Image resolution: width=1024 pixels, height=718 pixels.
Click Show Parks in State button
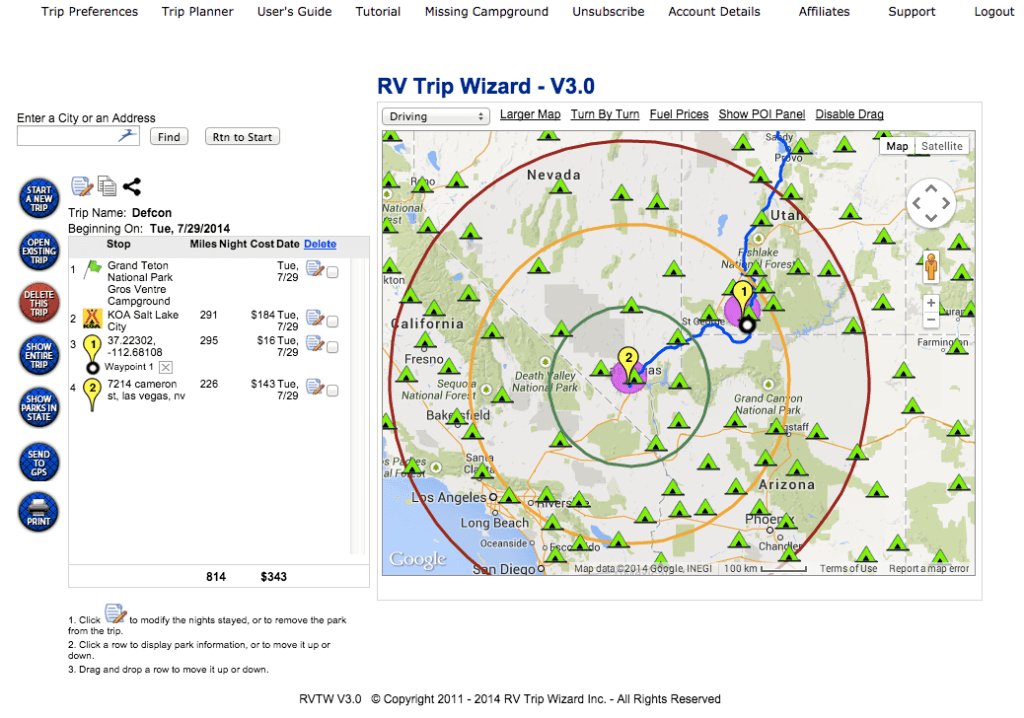[x=39, y=408]
